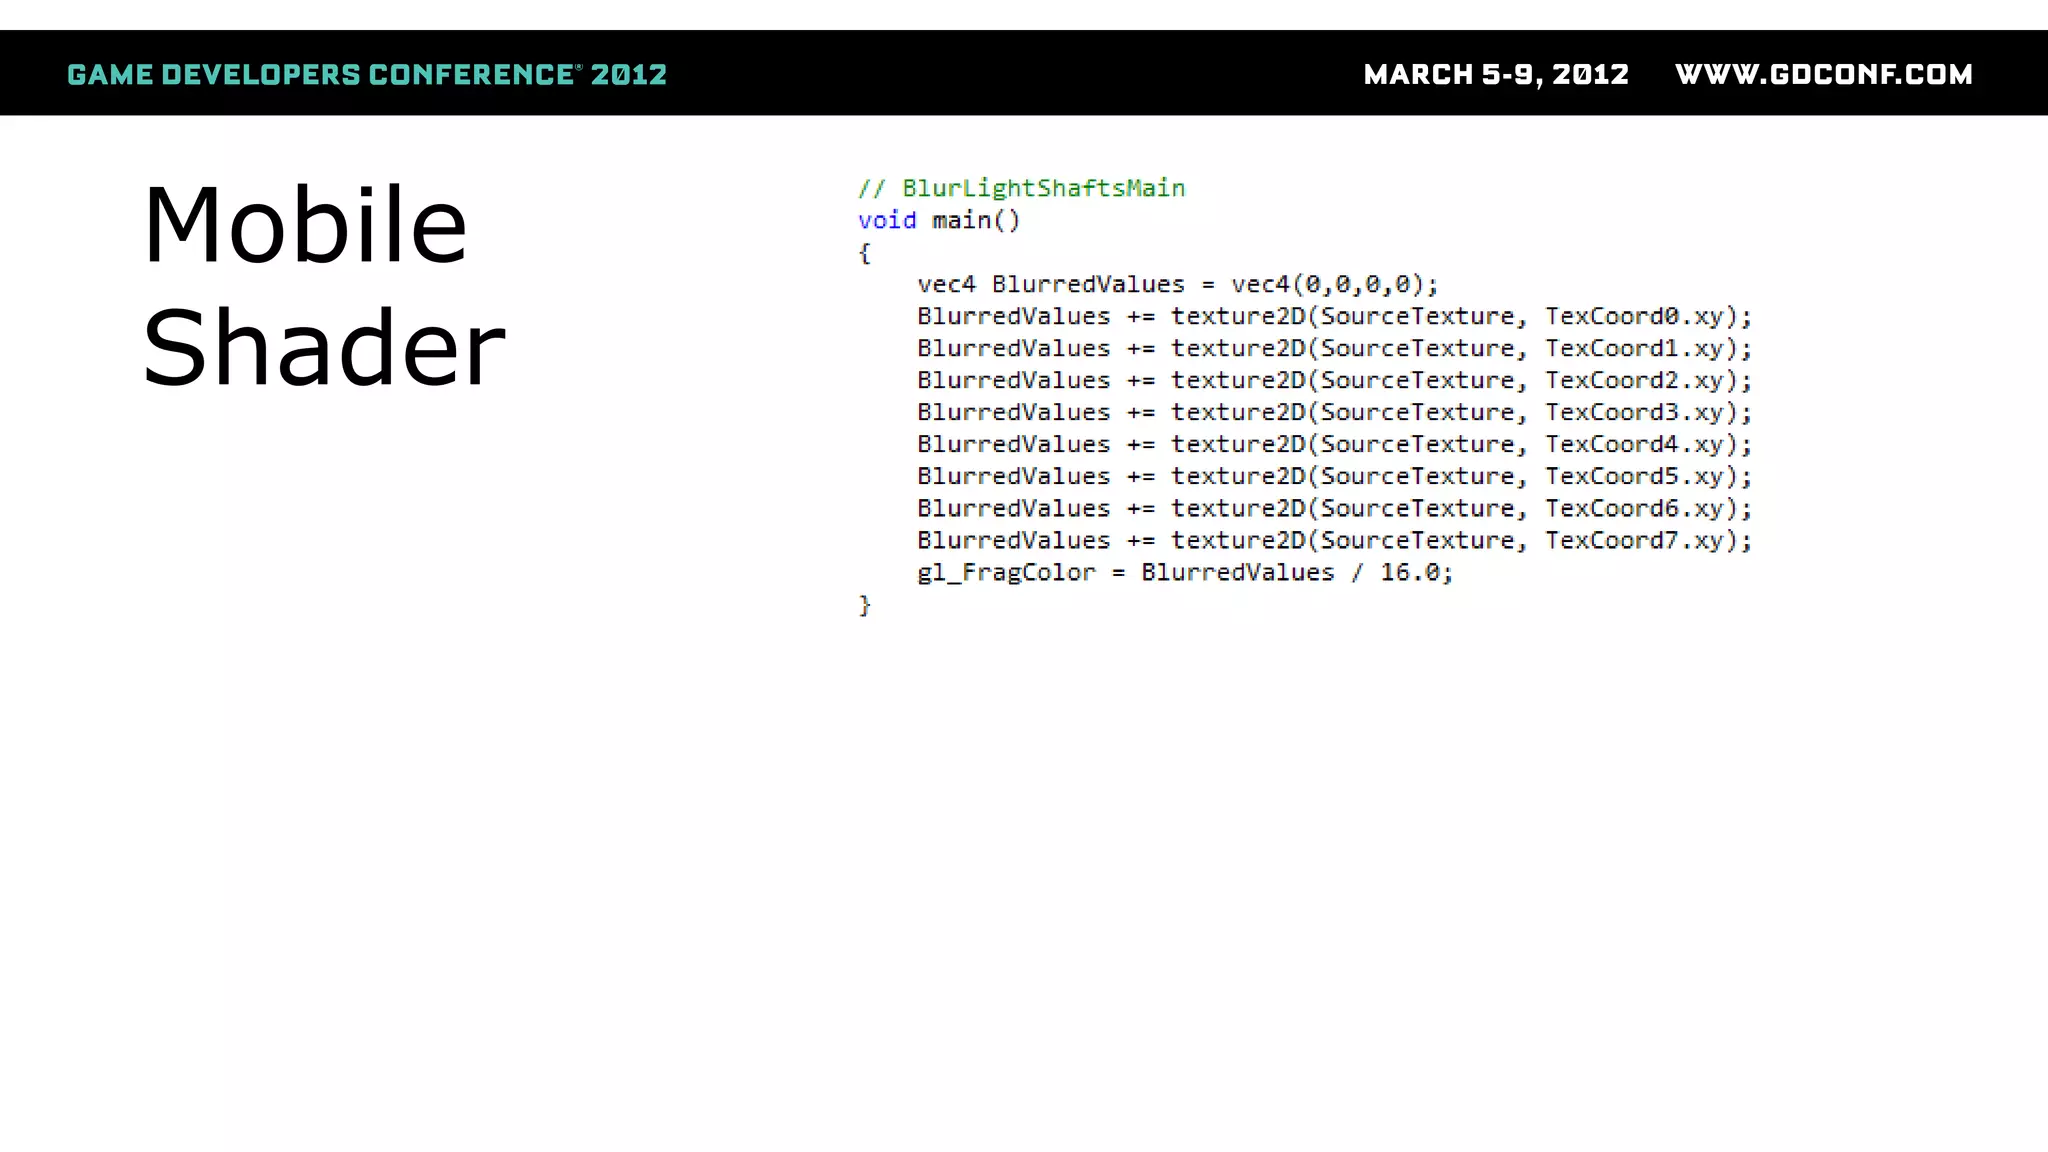Click the March 5-9, 2012 date text
The height and width of the screenshot is (1152, 2048).
1496,75
